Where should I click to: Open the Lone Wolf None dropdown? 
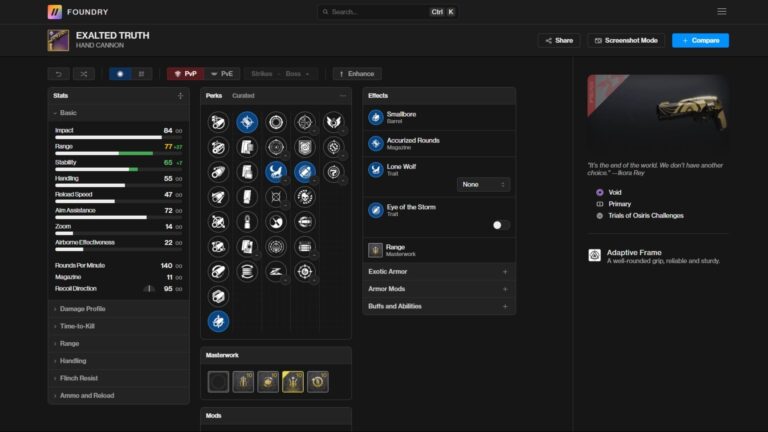(484, 184)
